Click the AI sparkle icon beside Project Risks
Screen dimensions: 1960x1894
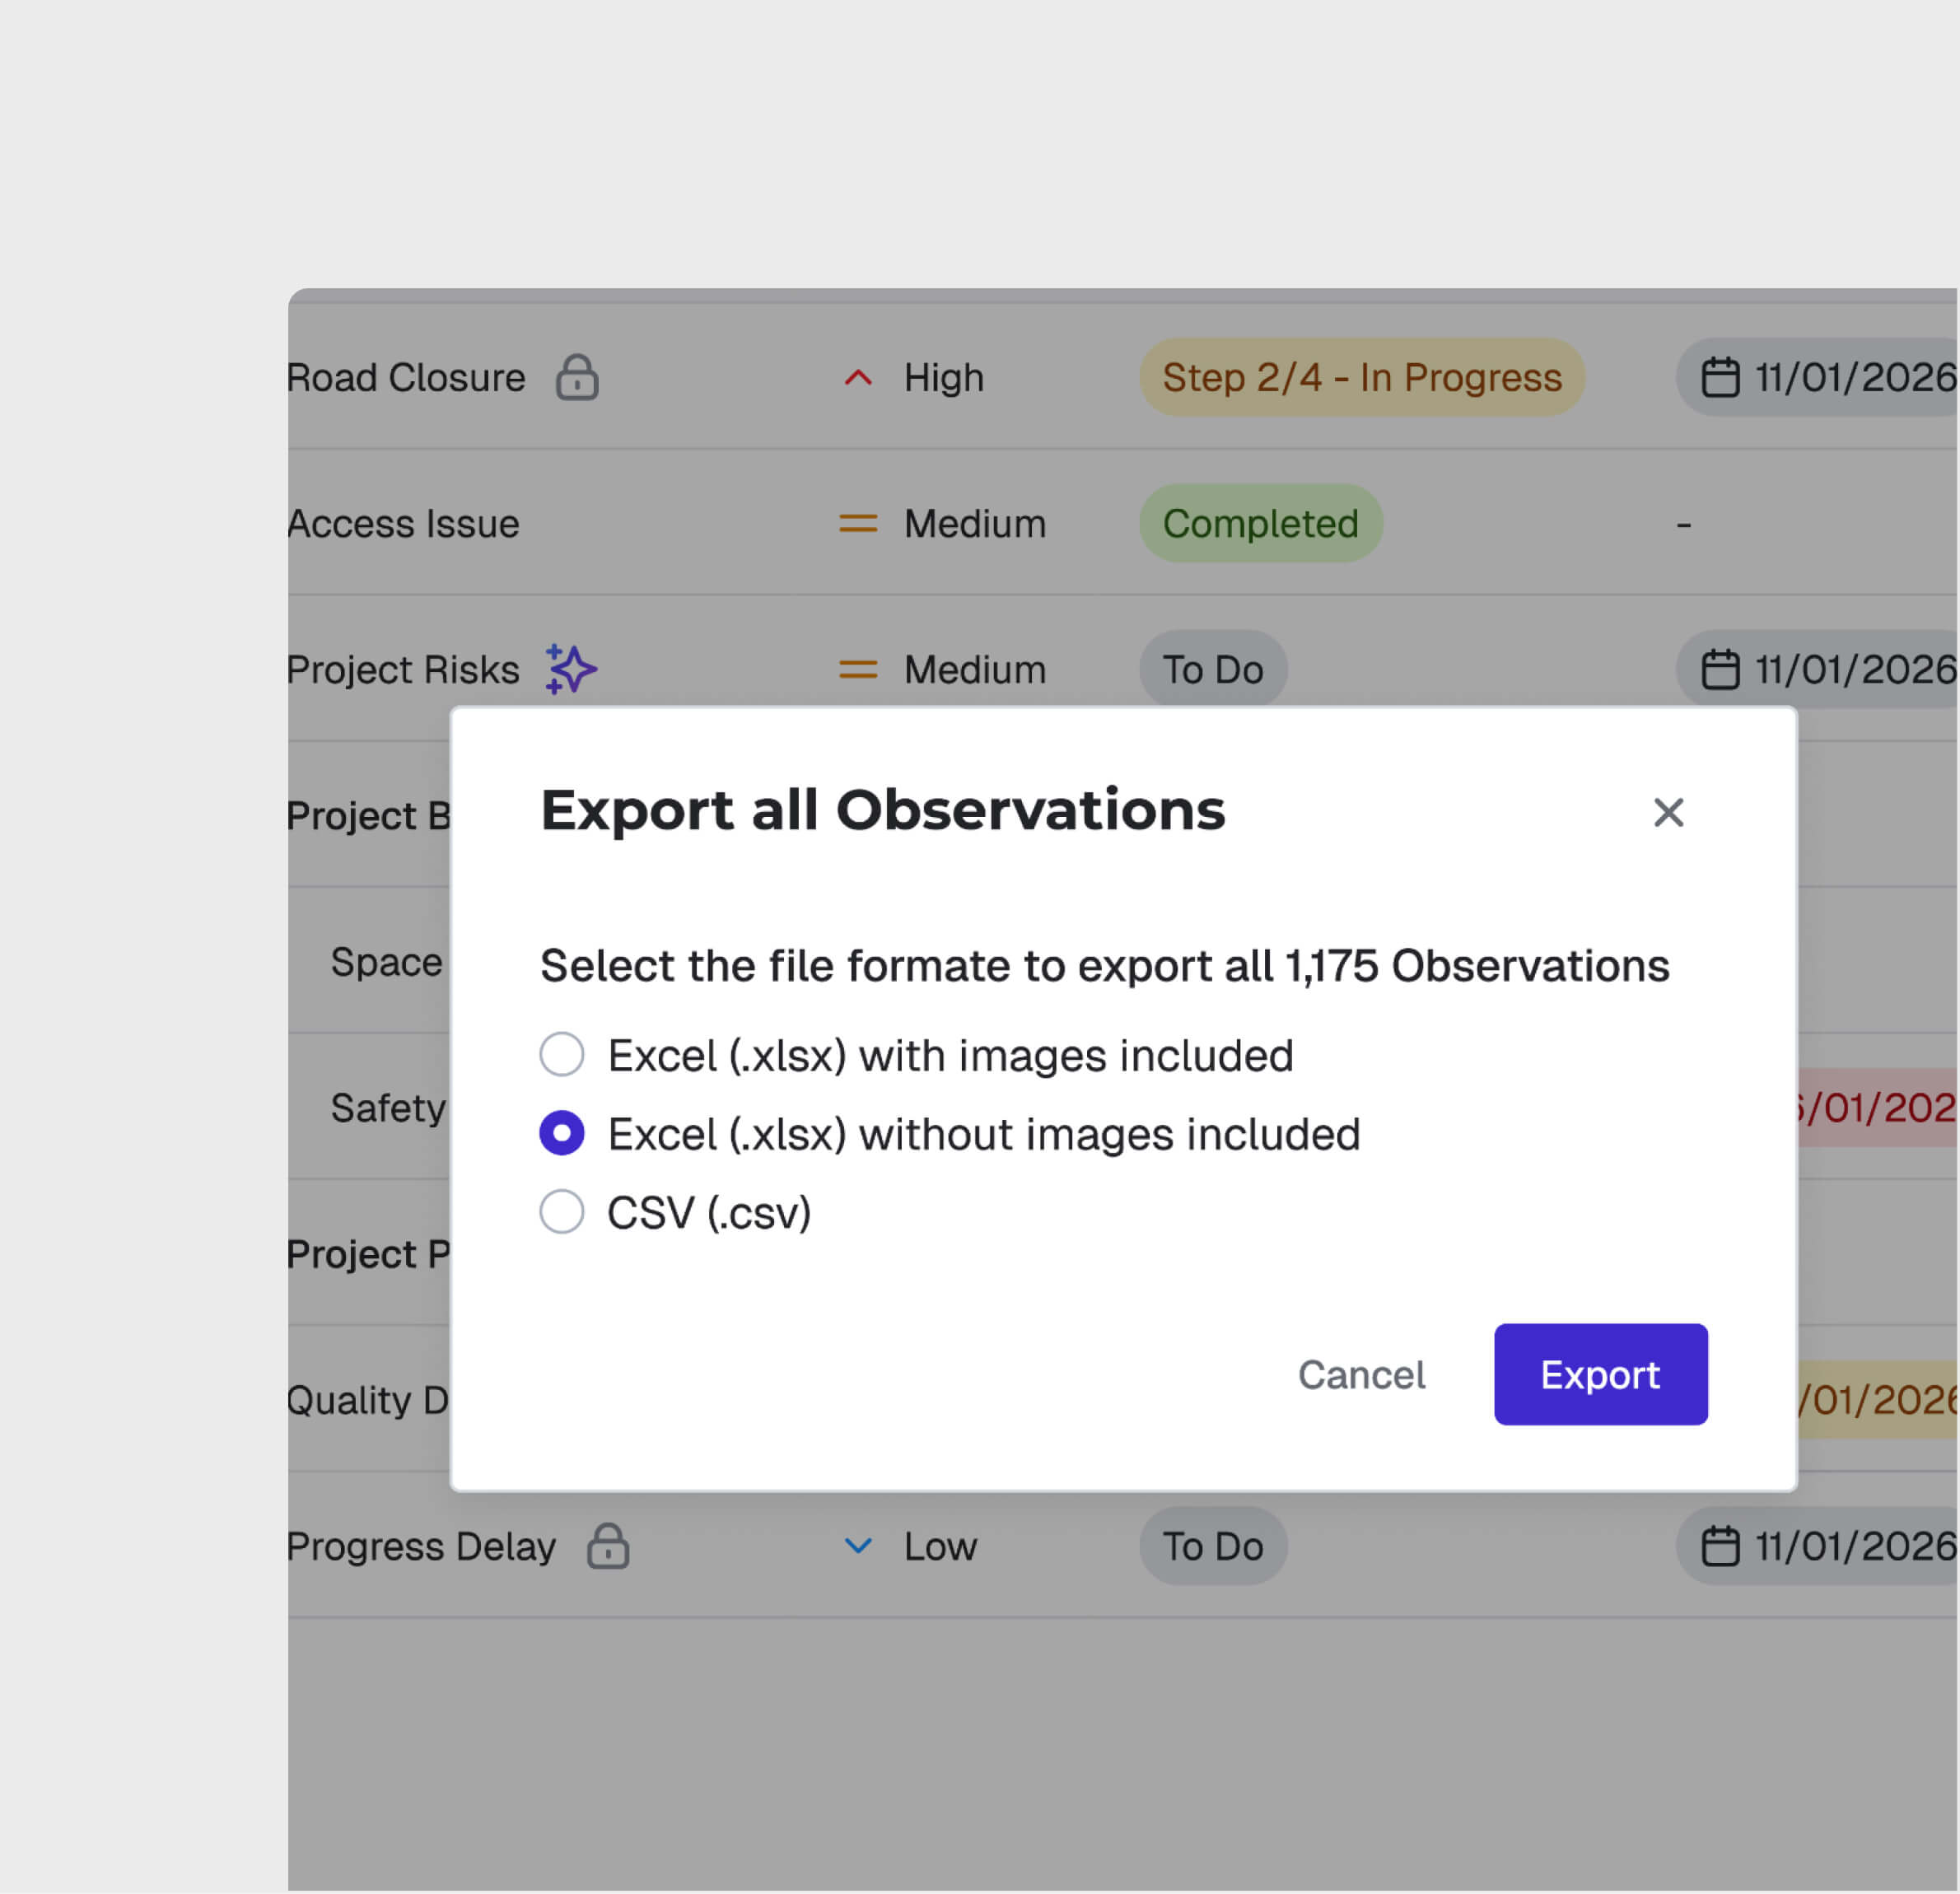pos(570,670)
